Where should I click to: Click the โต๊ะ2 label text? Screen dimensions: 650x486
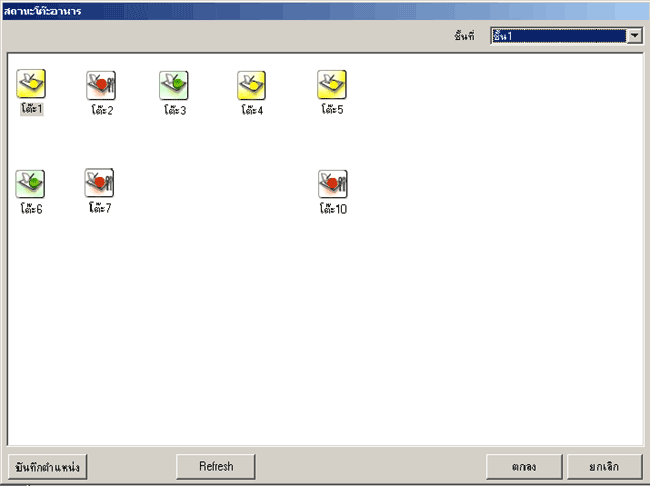click(x=102, y=110)
